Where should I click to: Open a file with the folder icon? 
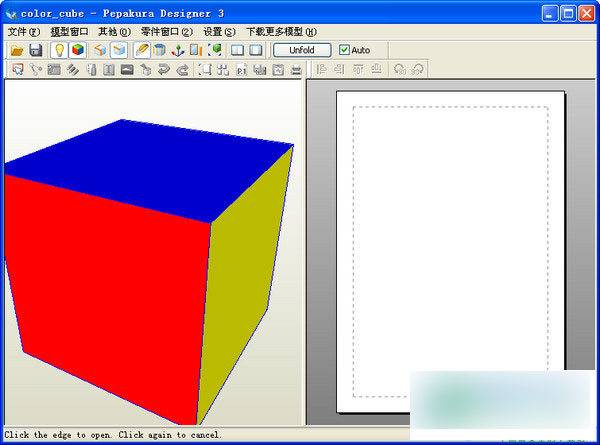(17, 50)
